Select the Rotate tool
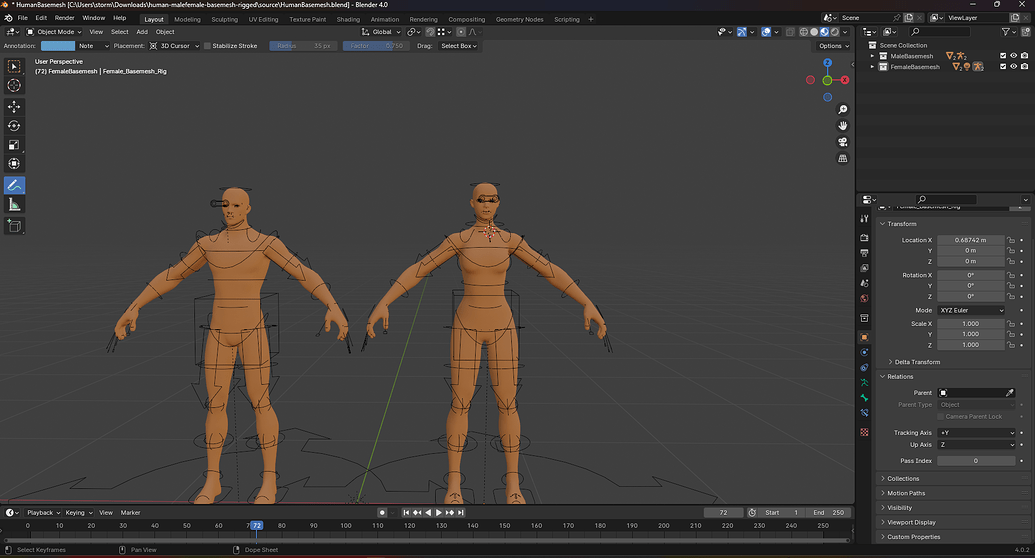The image size is (1035, 558). 14,125
